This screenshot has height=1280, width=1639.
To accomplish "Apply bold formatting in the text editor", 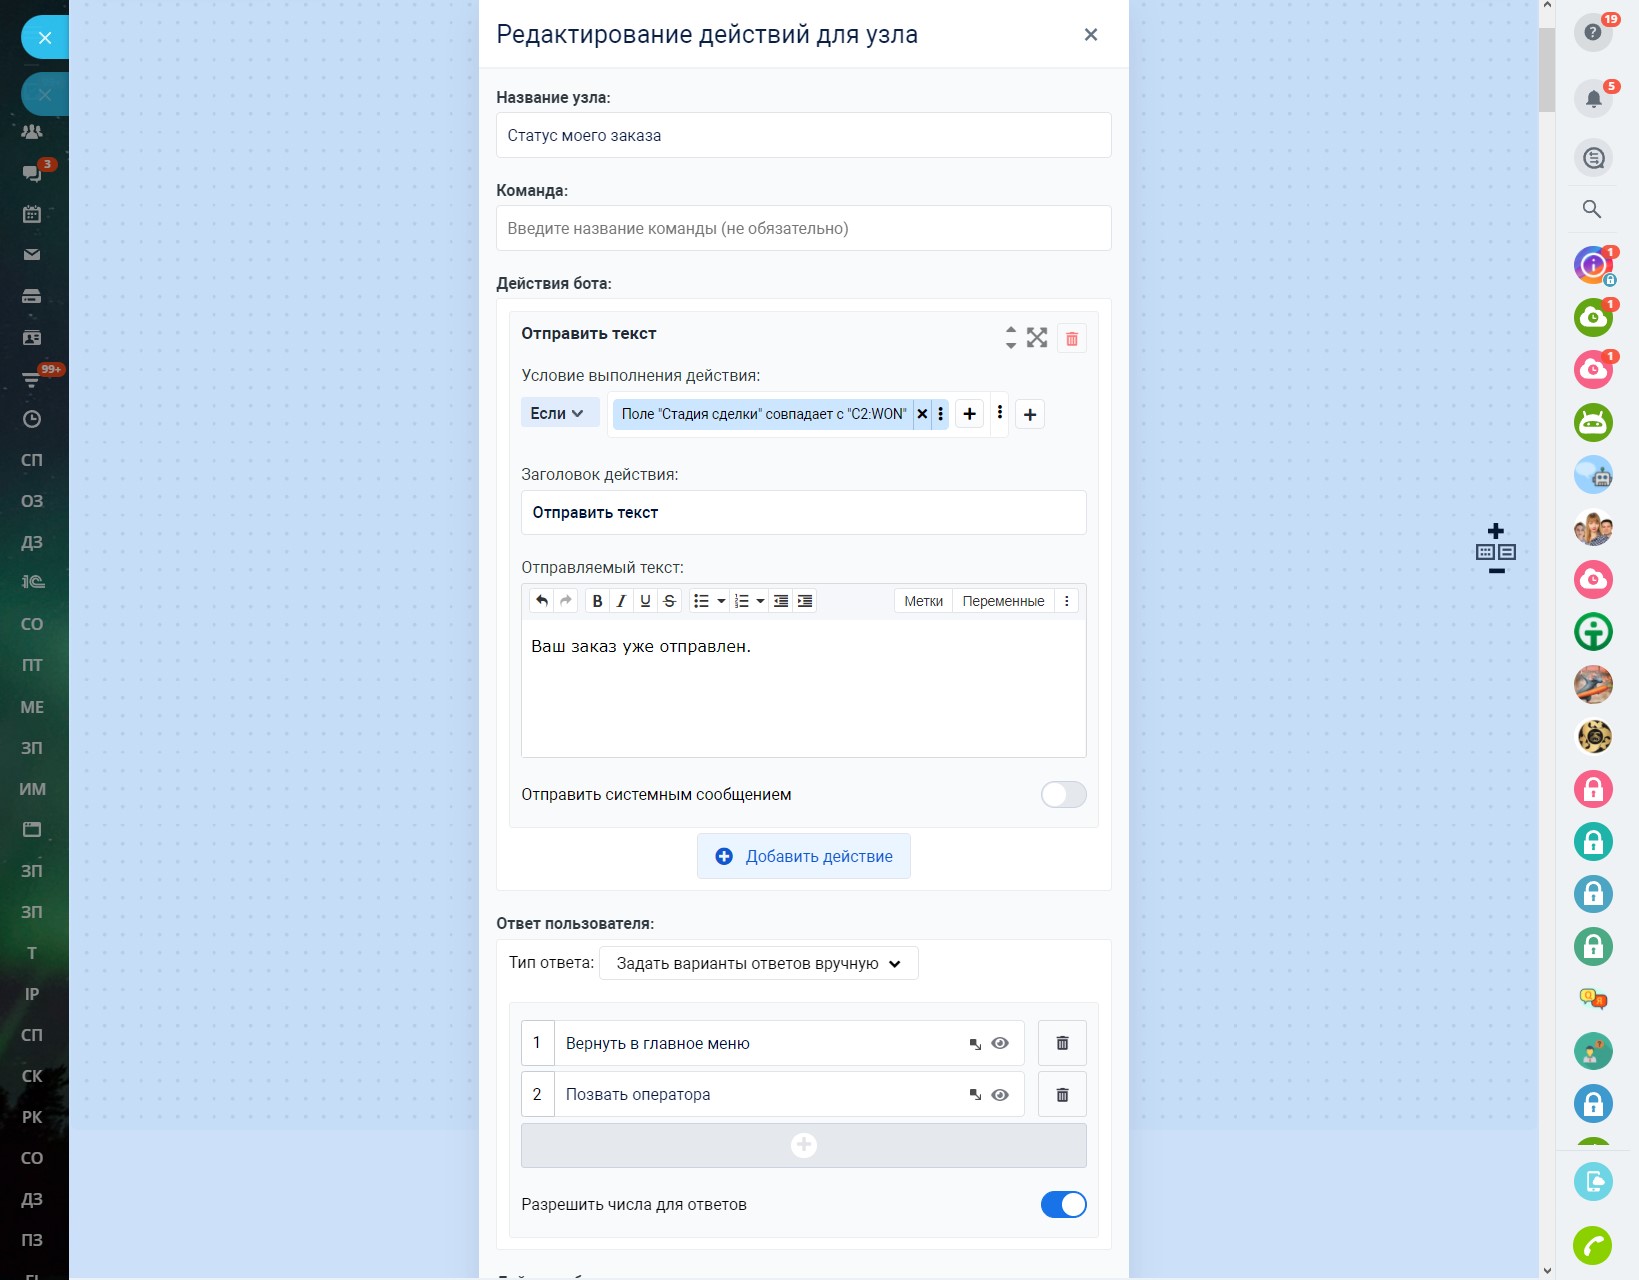I will (597, 601).
